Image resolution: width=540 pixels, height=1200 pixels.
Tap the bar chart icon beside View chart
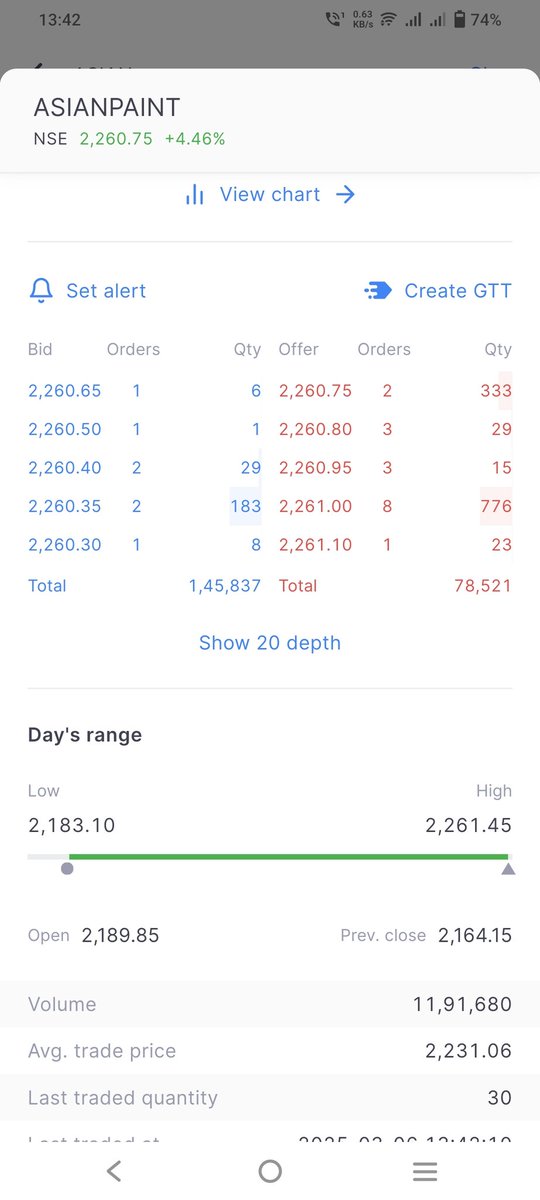point(195,195)
